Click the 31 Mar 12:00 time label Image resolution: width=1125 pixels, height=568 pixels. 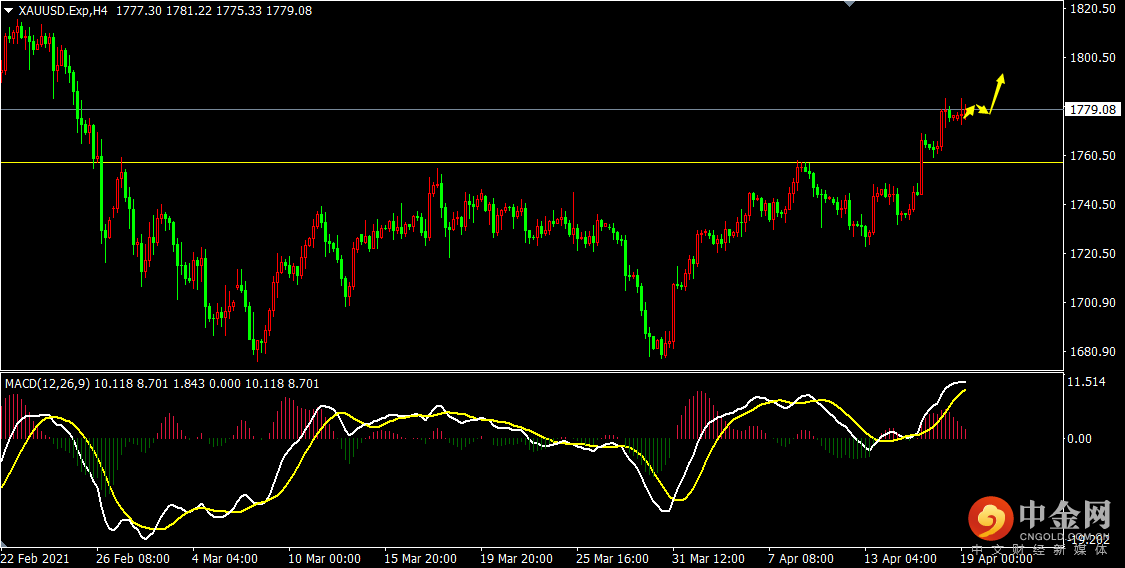pos(708,559)
